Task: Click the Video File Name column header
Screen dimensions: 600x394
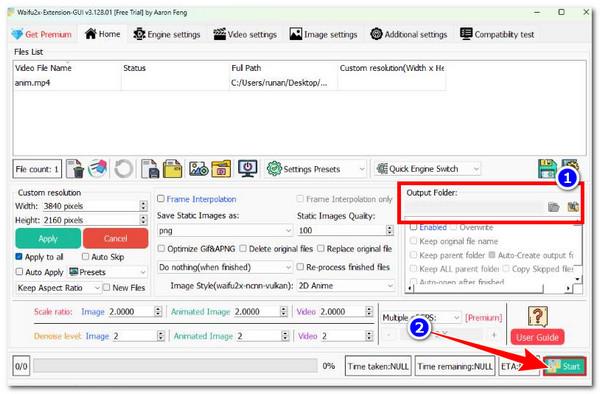Action: (67, 68)
